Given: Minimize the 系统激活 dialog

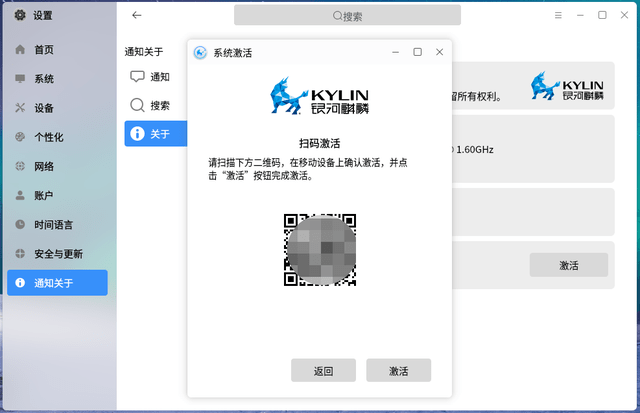Looking at the screenshot, I should pyautogui.click(x=396, y=52).
